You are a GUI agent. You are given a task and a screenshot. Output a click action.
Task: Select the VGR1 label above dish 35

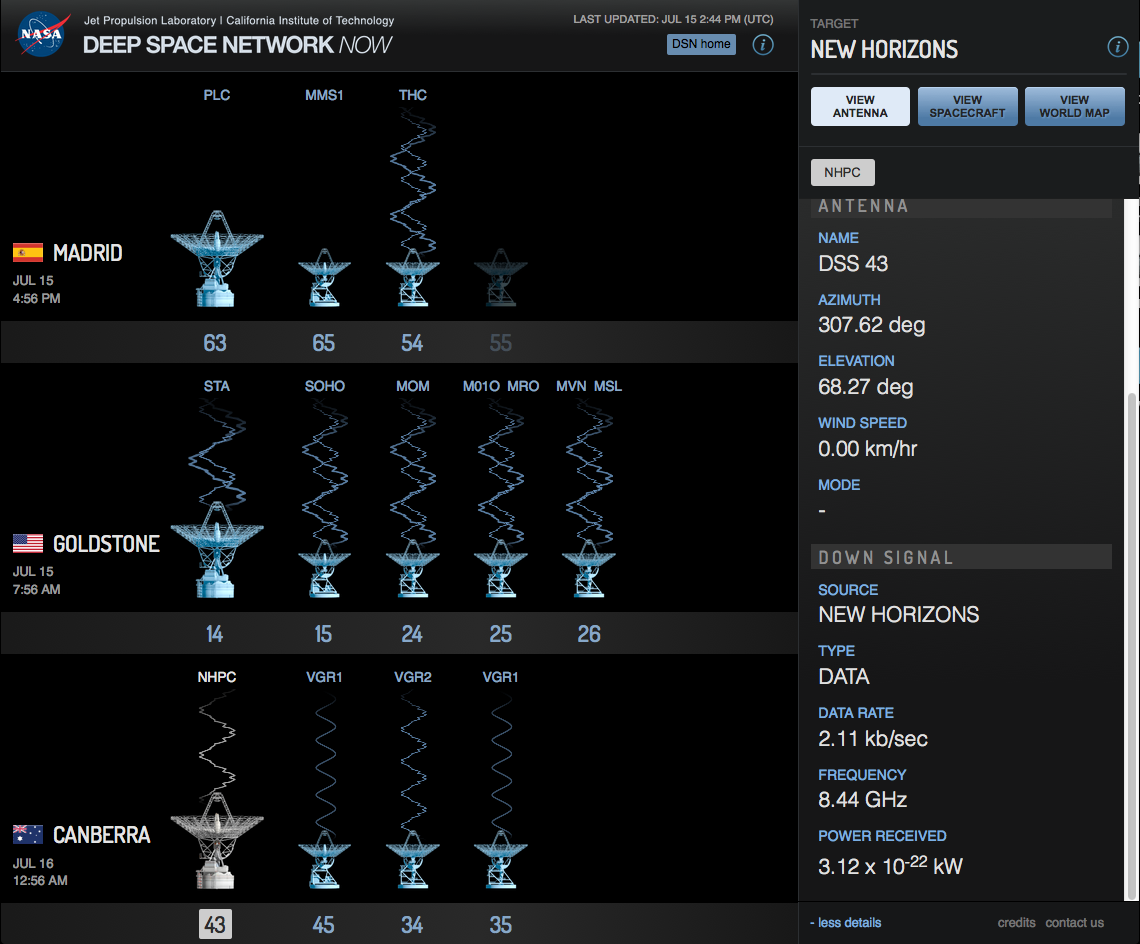pos(501,677)
